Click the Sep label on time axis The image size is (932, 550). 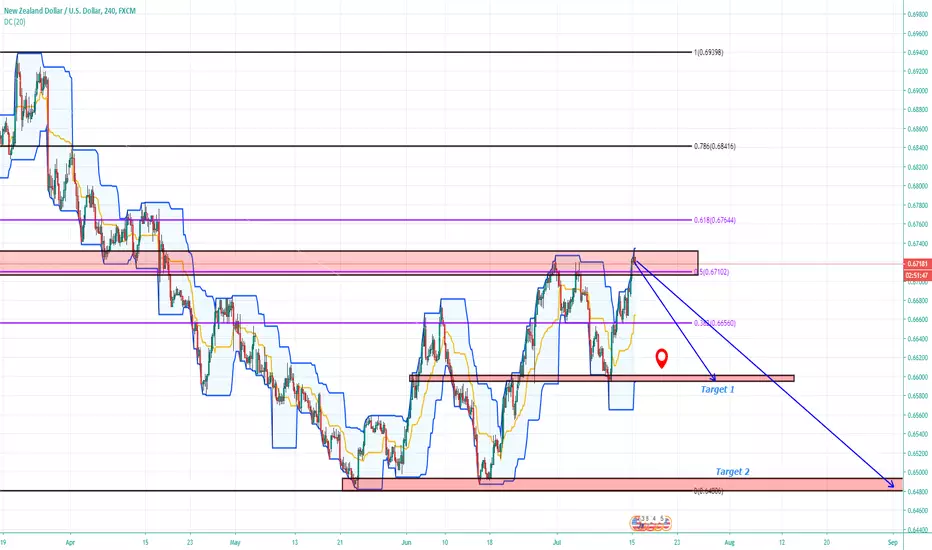click(892, 542)
